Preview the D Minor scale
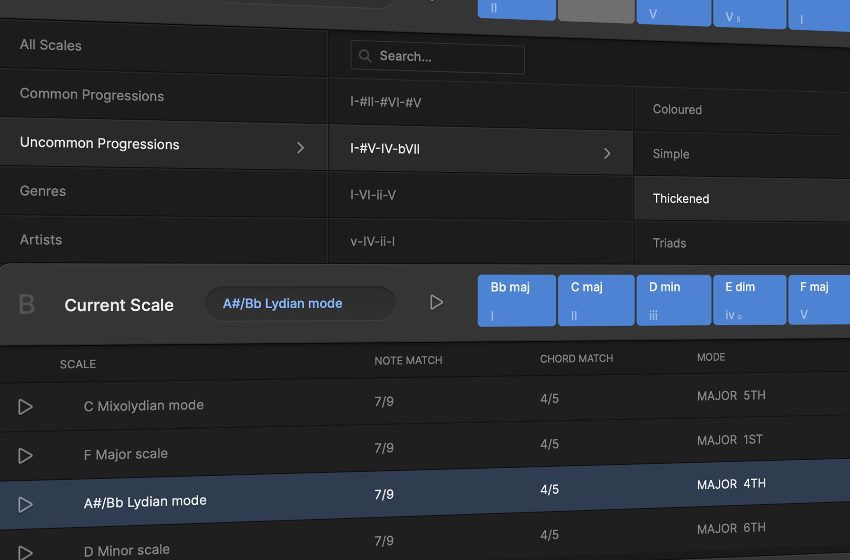 (x=26, y=551)
